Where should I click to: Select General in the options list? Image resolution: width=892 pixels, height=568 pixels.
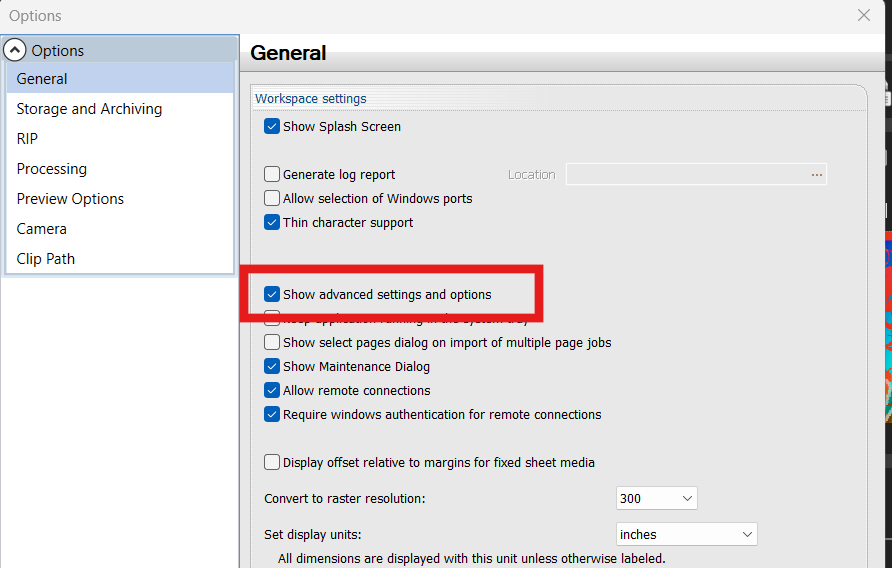point(120,79)
